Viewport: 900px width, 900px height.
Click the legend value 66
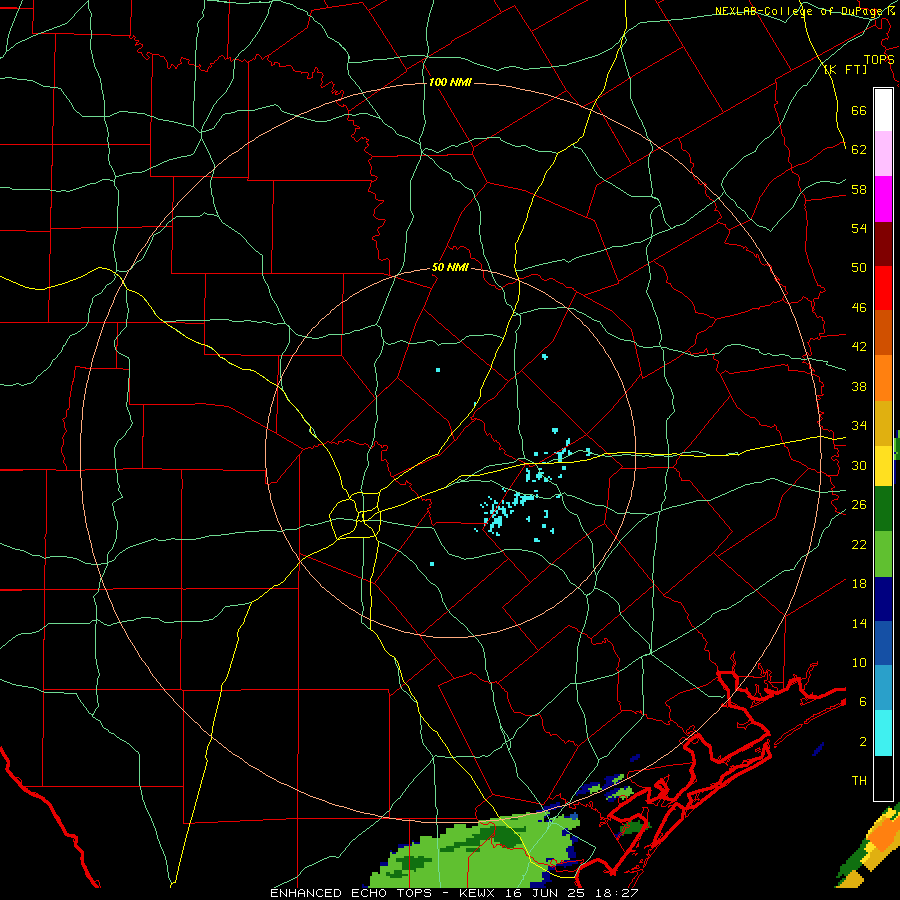coord(859,110)
